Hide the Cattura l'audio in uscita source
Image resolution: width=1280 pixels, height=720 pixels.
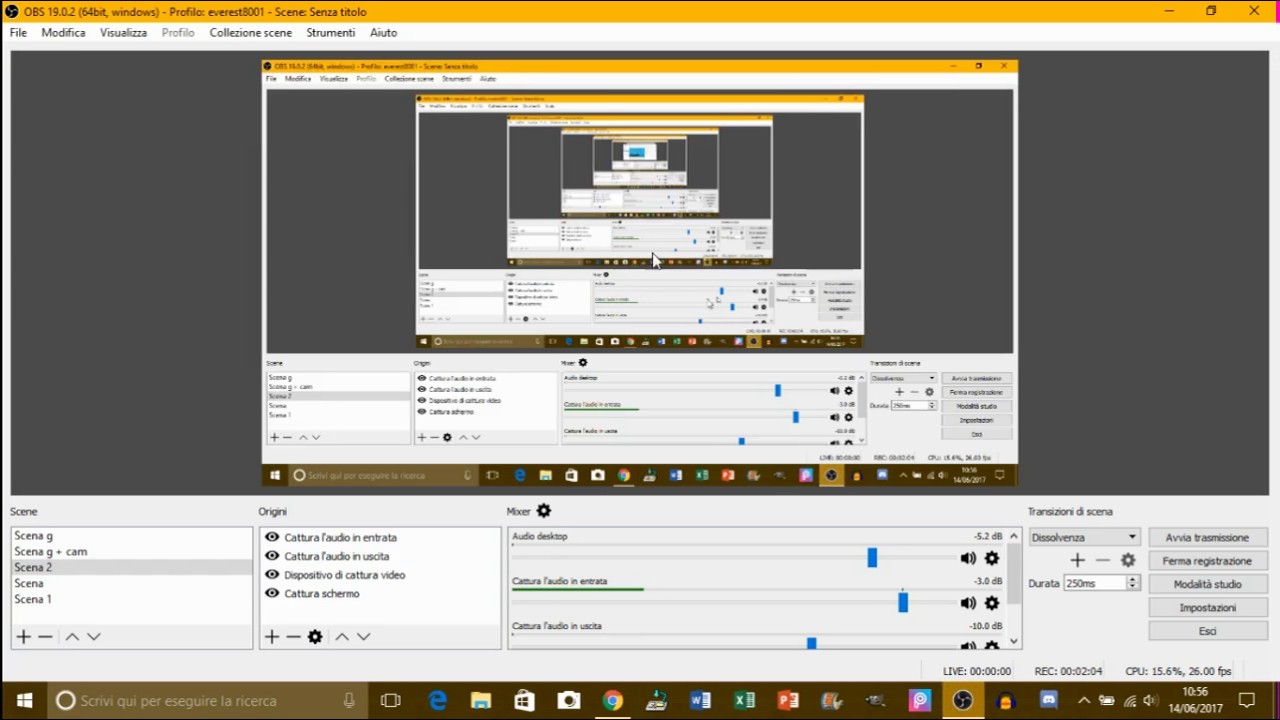coord(272,556)
